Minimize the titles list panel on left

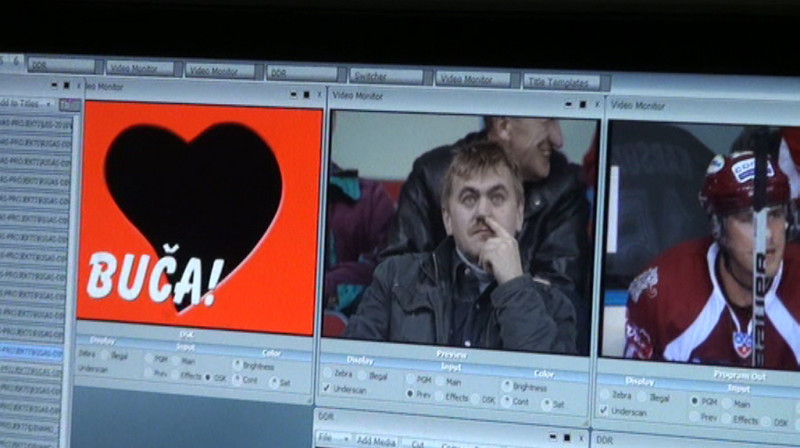pyautogui.click(x=54, y=85)
